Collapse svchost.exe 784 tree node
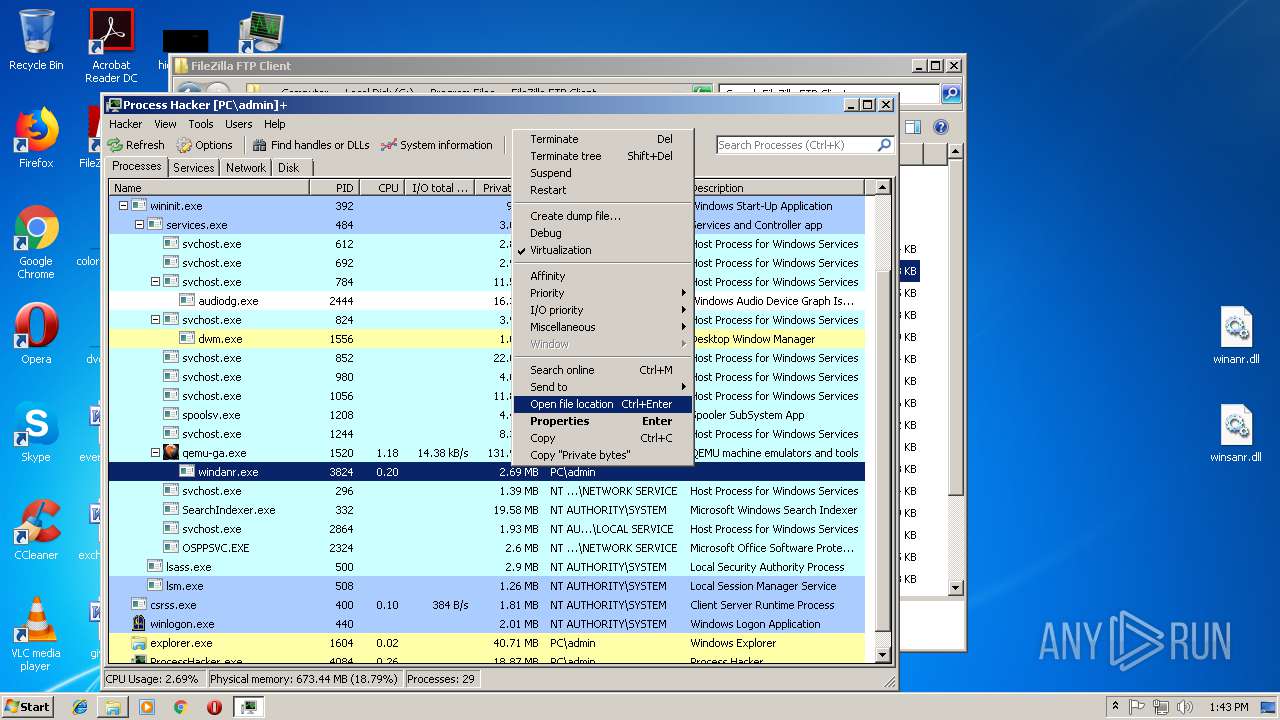1280x720 pixels. [x=155, y=282]
